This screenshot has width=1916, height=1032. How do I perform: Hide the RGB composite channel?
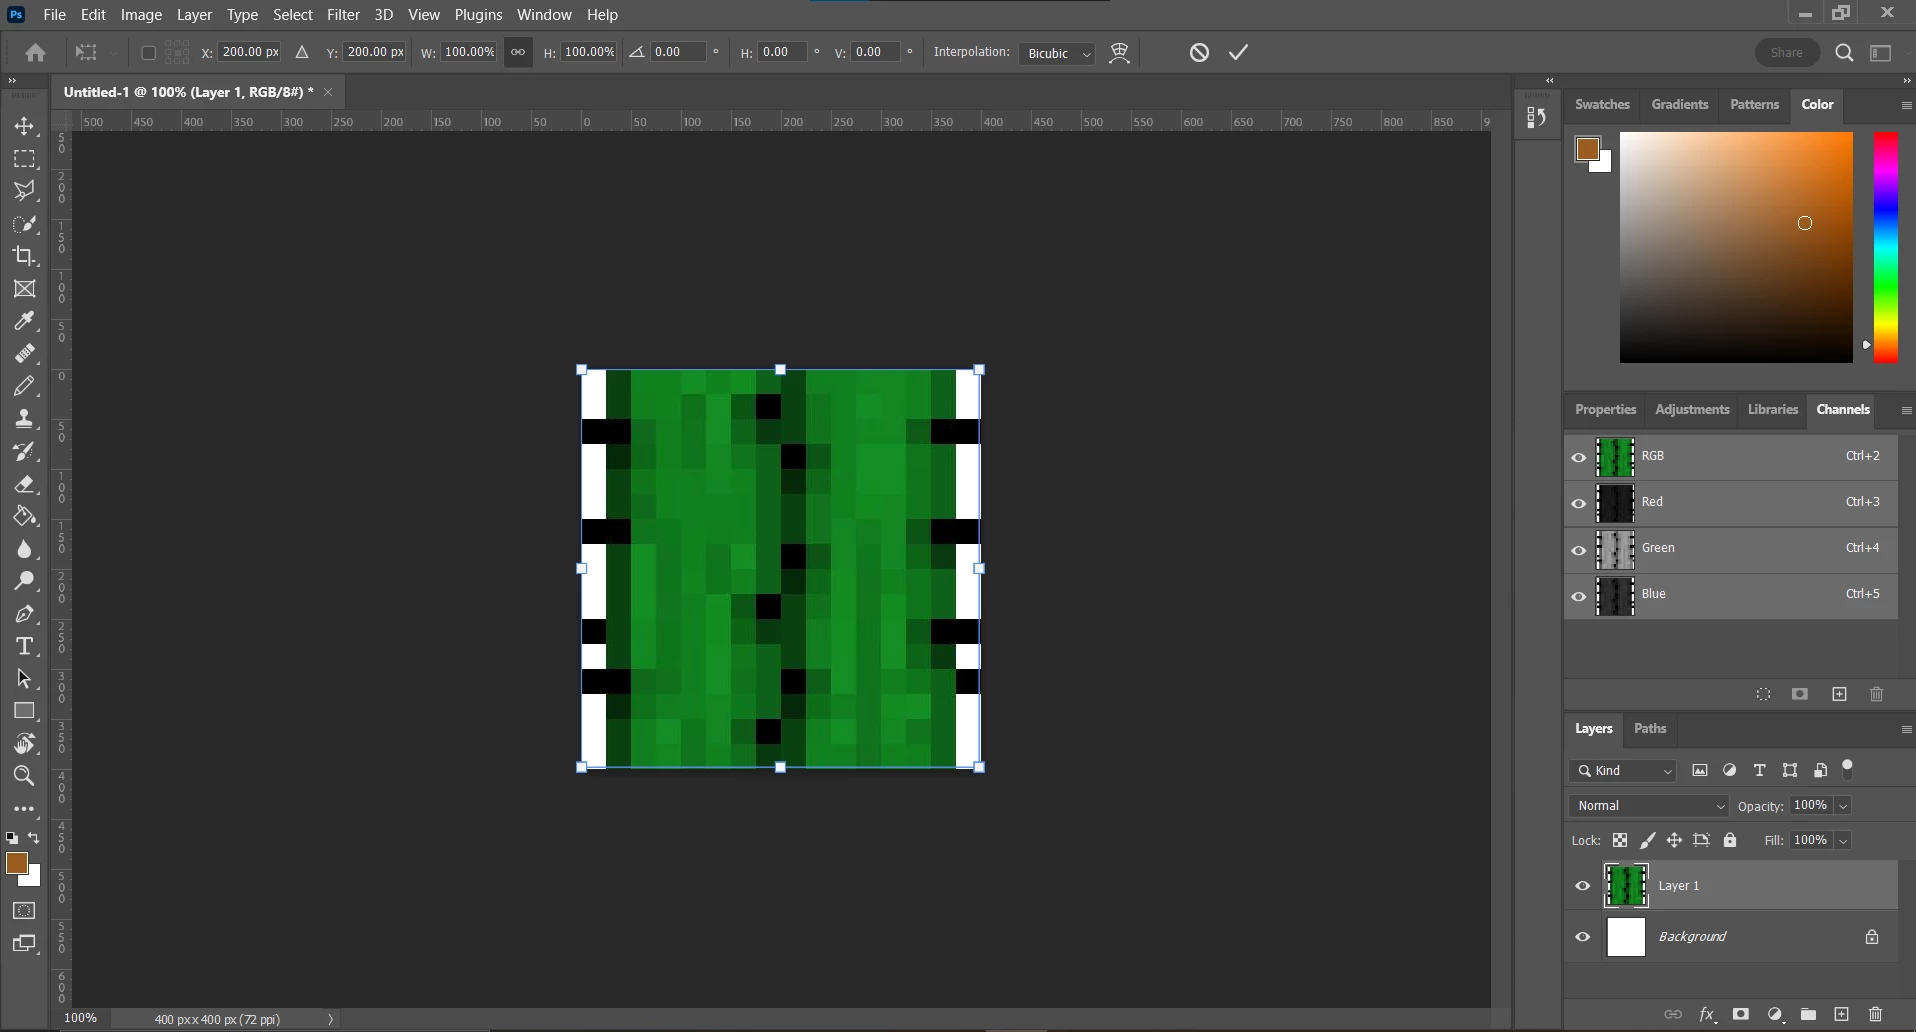1579,457
